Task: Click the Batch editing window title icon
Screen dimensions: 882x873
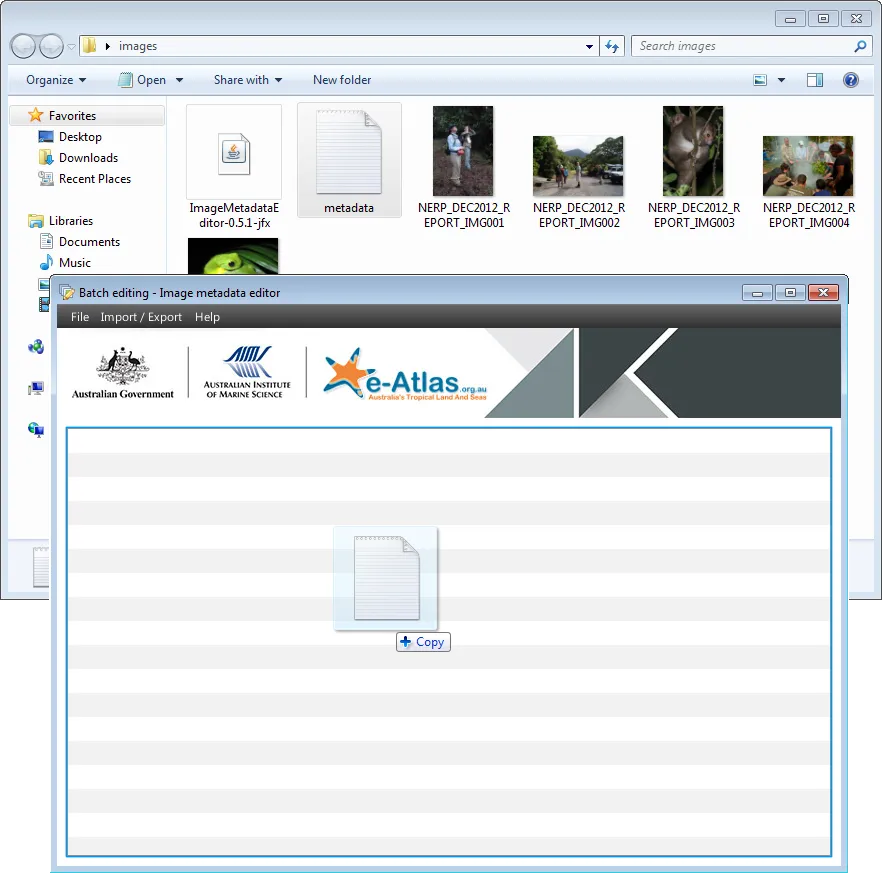Action: tap(67, 292)
